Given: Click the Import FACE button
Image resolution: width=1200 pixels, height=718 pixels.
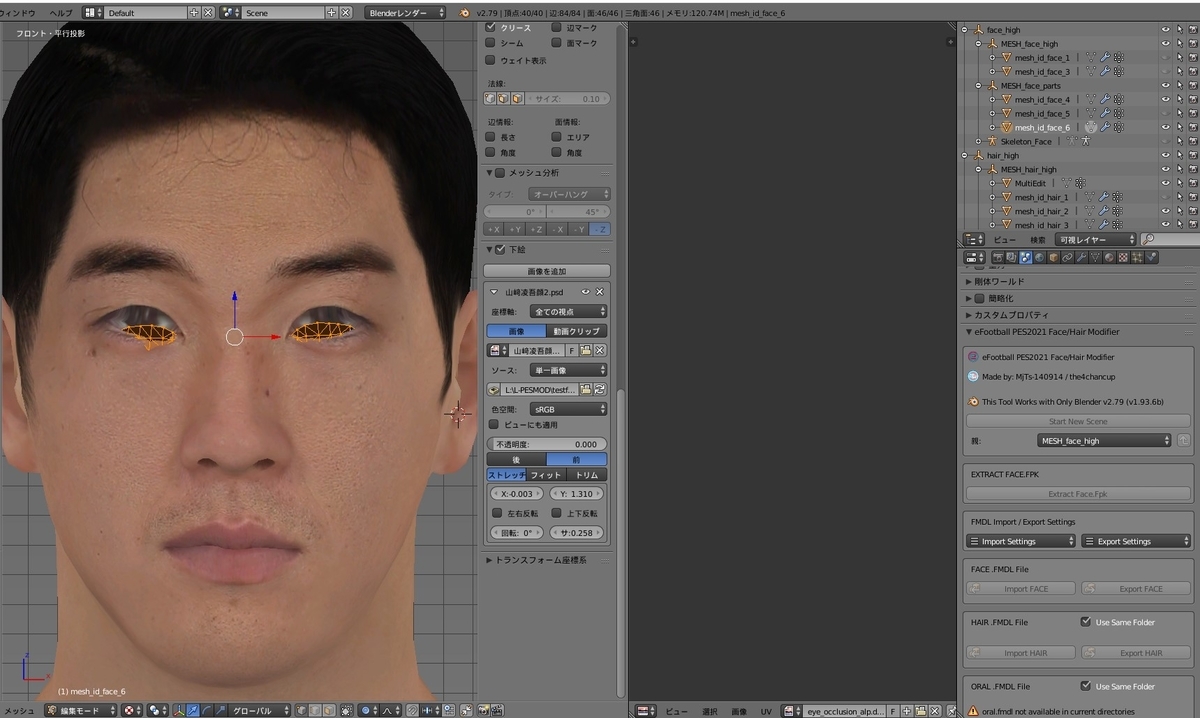Looking at the screenshot, I should point(1021,589).
